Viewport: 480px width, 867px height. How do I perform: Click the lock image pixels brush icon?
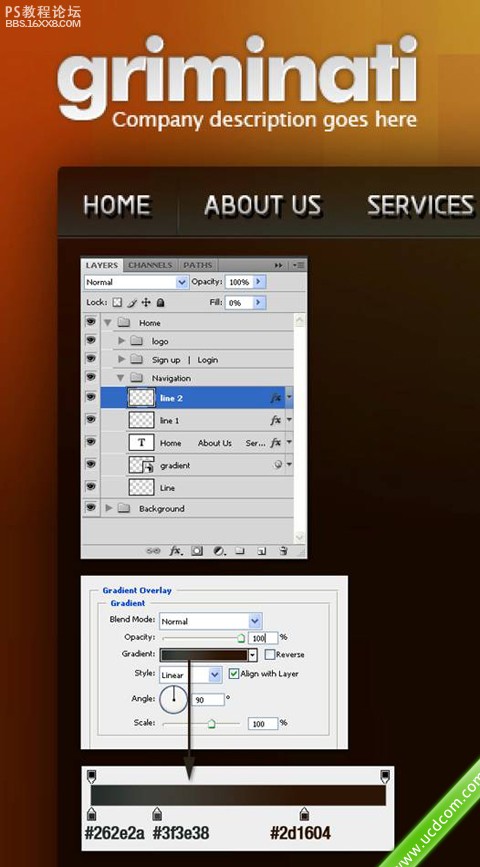pos(132,302)
